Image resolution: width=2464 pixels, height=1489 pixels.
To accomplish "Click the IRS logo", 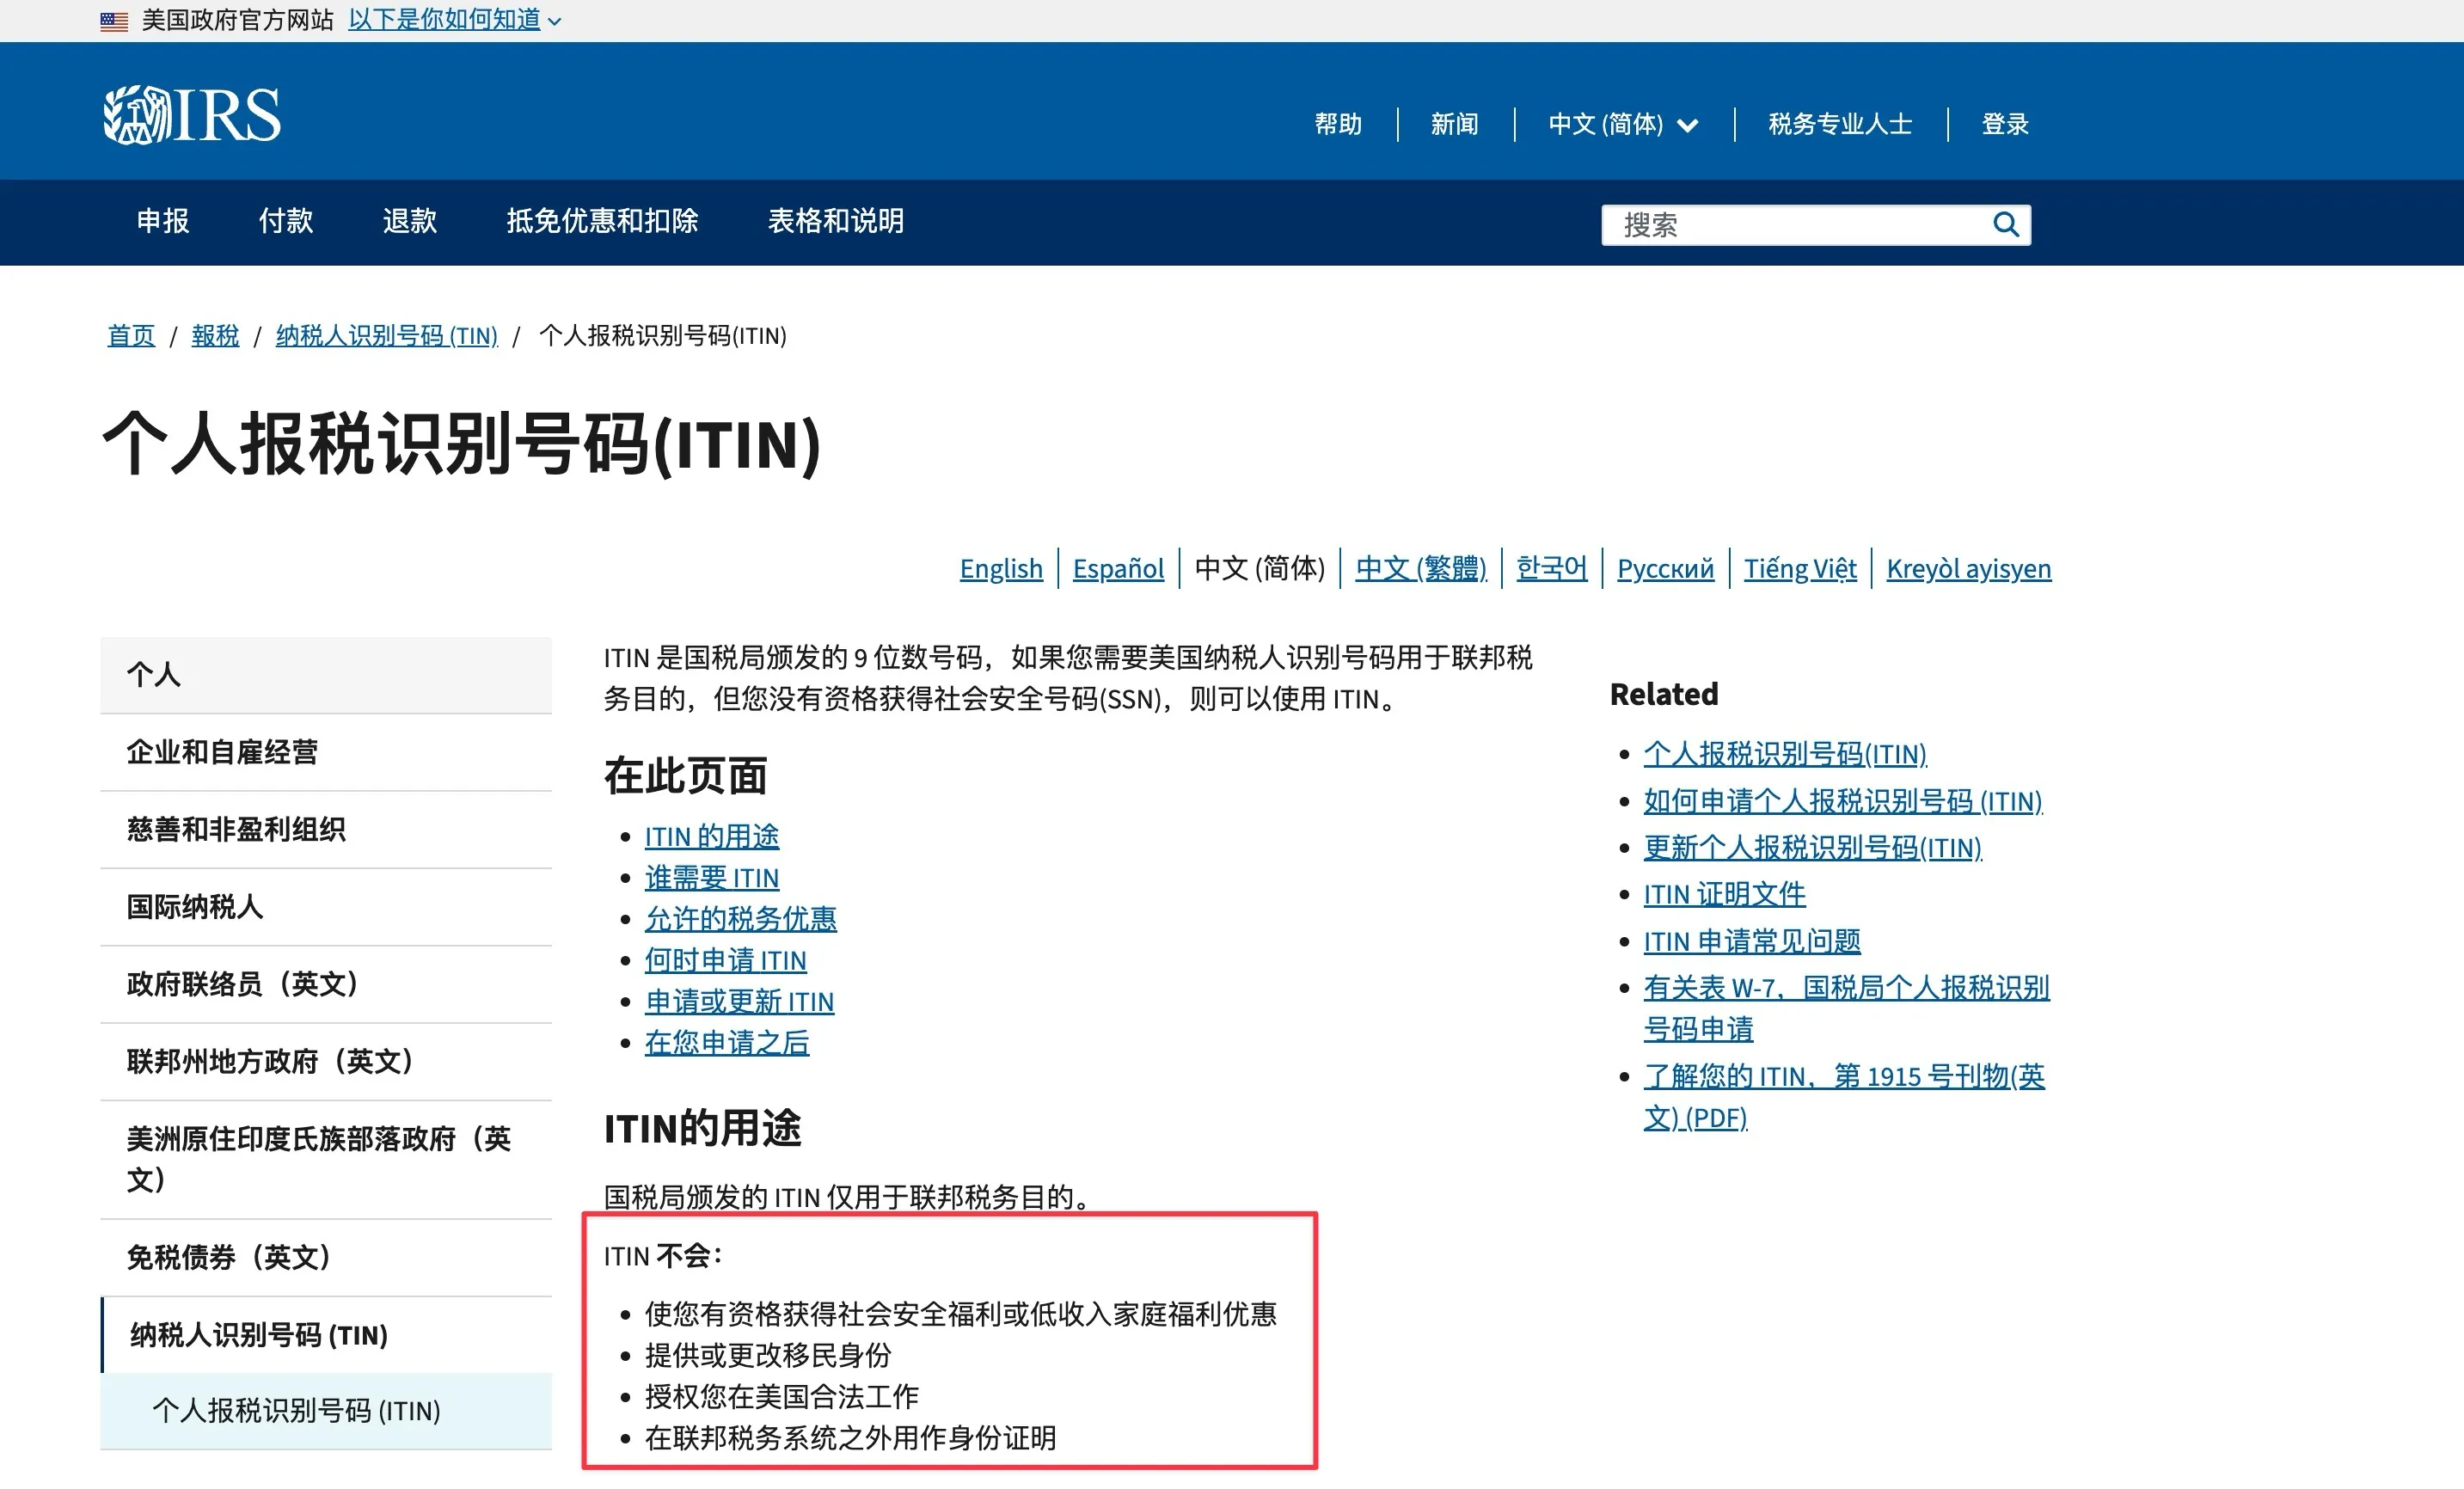I will 192,115.
